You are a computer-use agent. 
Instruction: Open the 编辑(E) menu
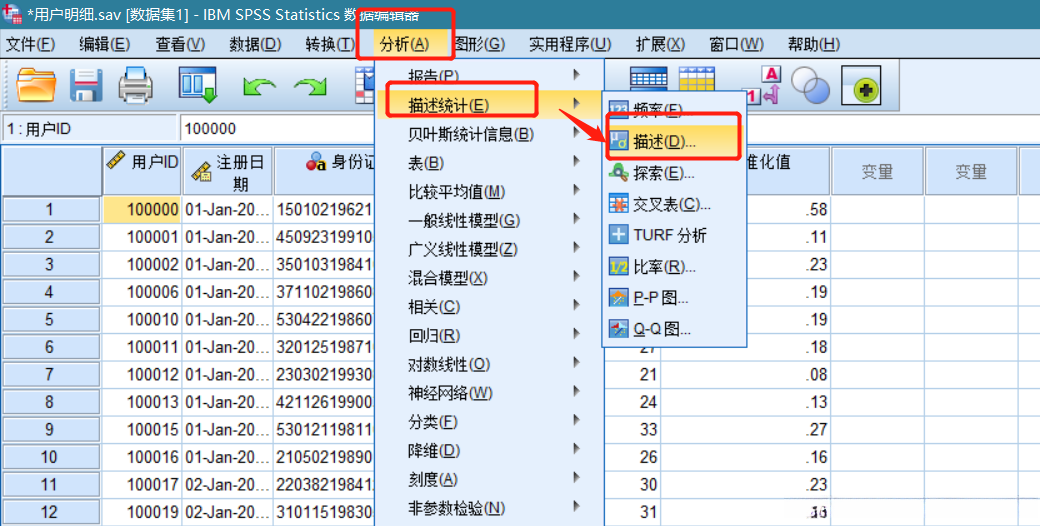(x=104, y=44)
